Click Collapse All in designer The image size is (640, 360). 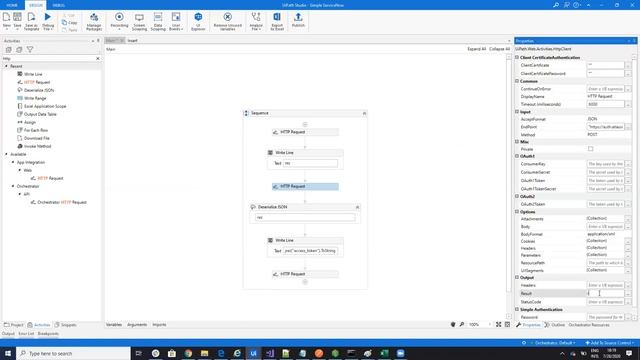499,49
